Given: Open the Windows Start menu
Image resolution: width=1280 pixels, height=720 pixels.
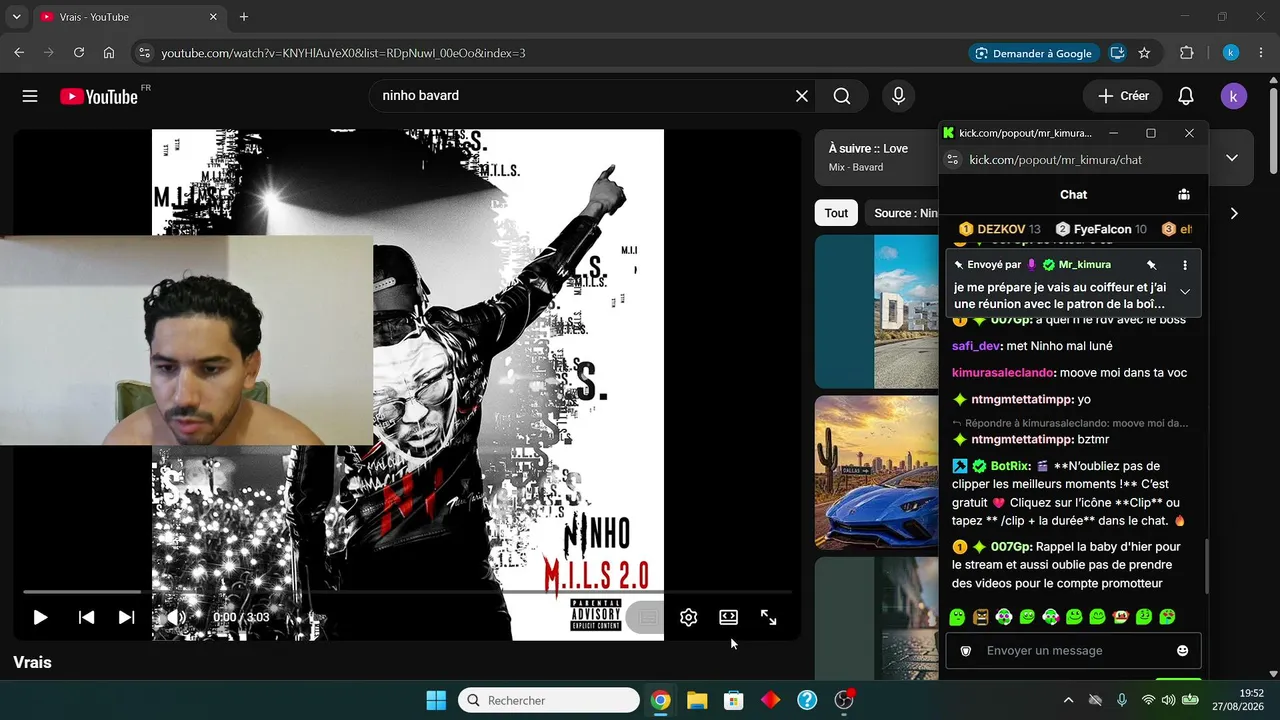Looking at the screenshot, I should pos(437,700).
